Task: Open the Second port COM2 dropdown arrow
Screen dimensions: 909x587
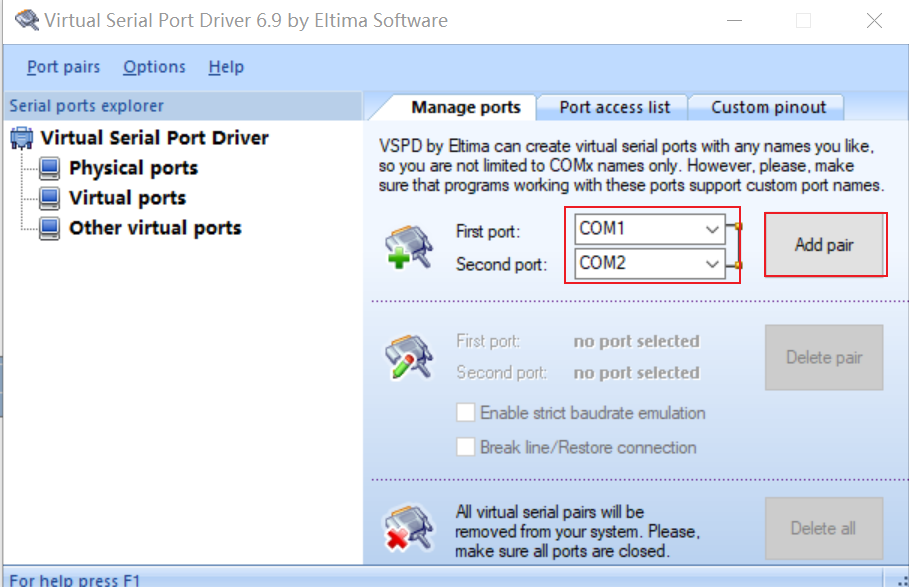Action: 712,264
